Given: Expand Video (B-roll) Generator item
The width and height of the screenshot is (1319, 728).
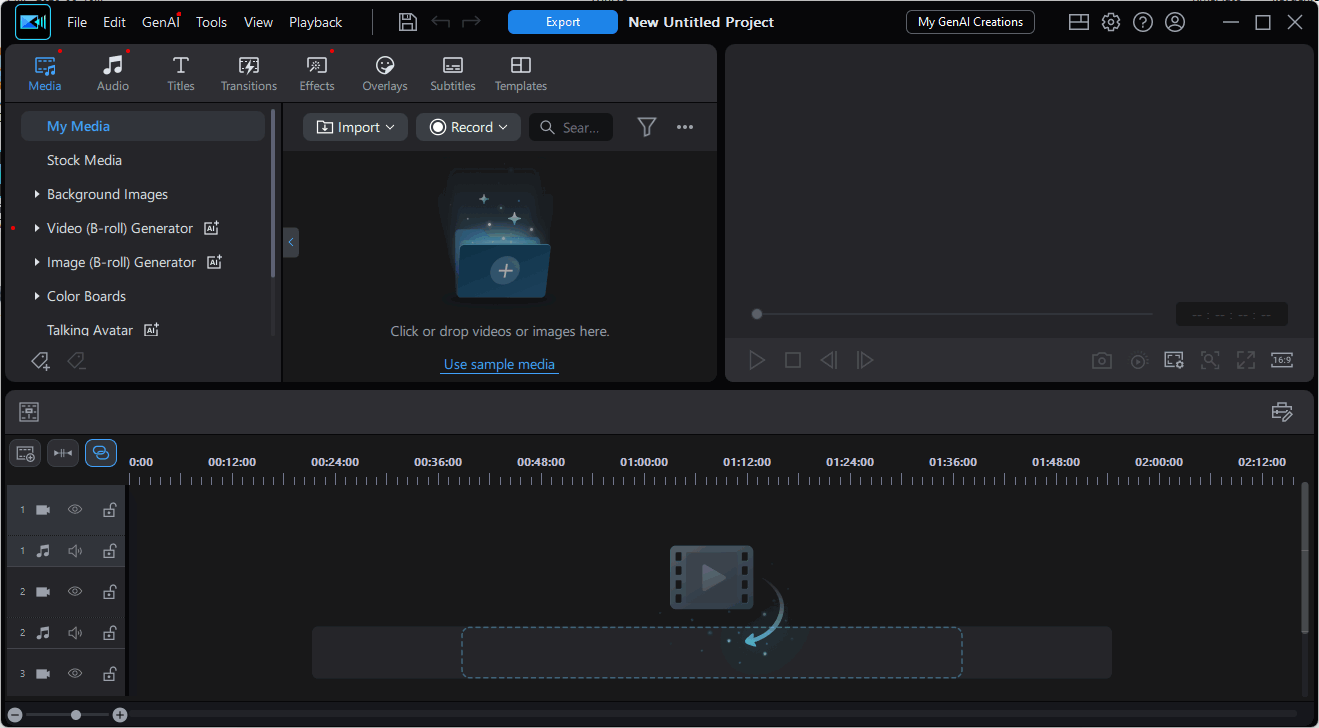Looking at the screenshot, I should point(37,228).
